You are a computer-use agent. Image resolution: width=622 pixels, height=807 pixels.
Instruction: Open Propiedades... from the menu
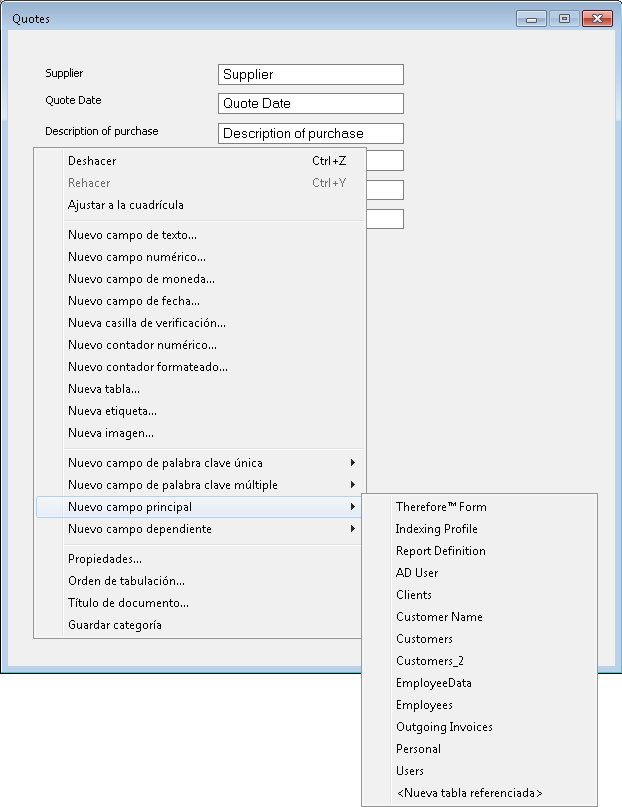[x=201, y=559]
